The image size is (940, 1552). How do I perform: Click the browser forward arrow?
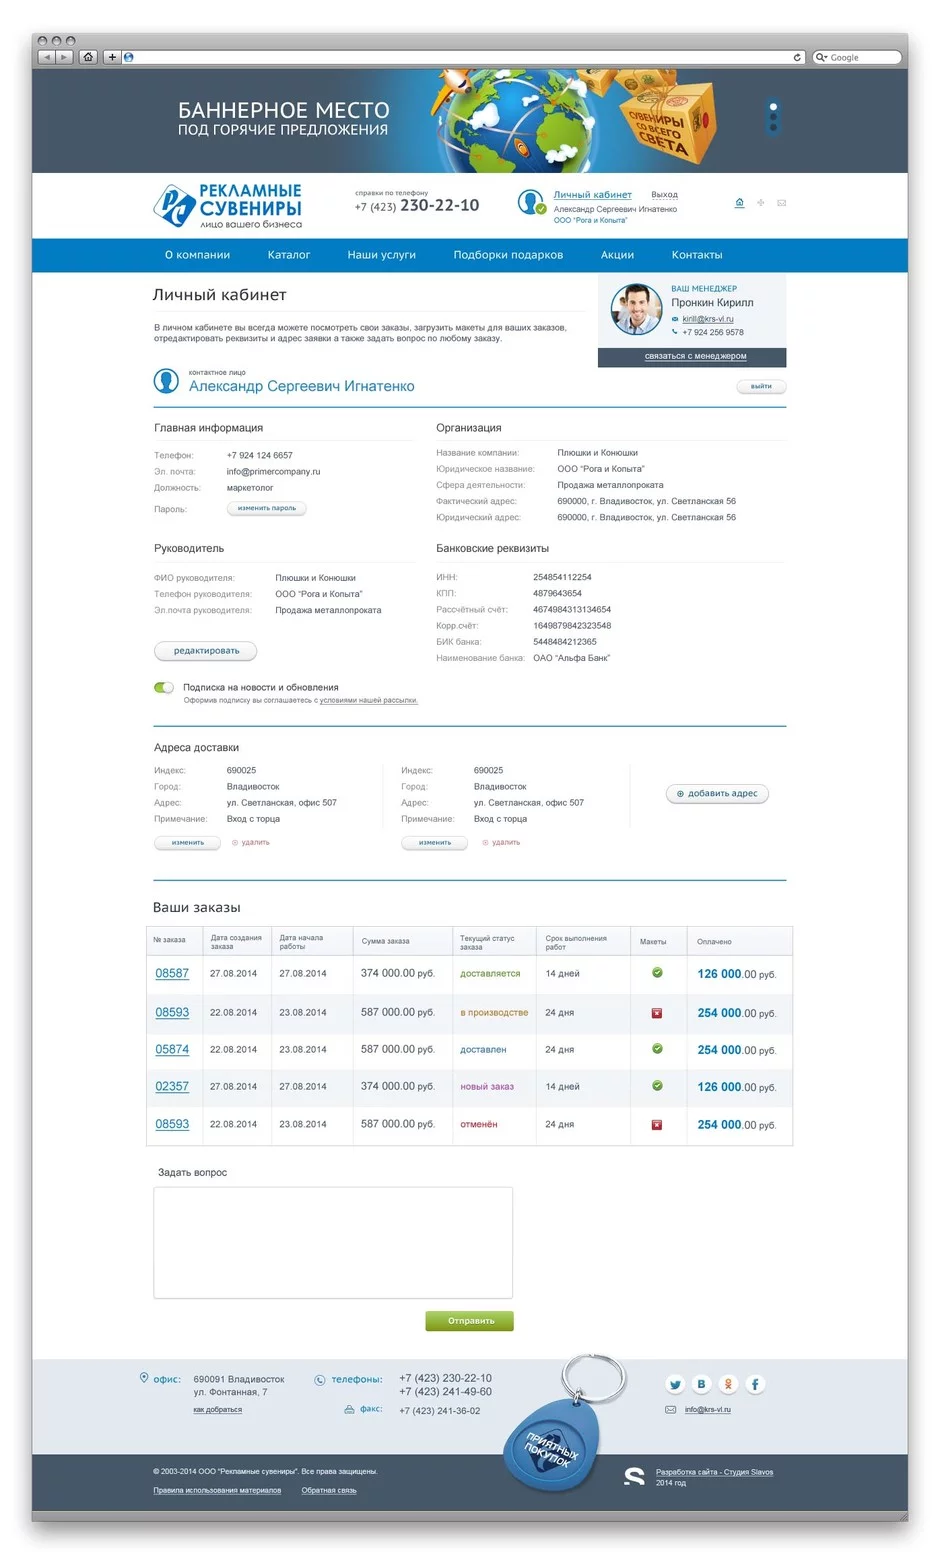(64, 57)
